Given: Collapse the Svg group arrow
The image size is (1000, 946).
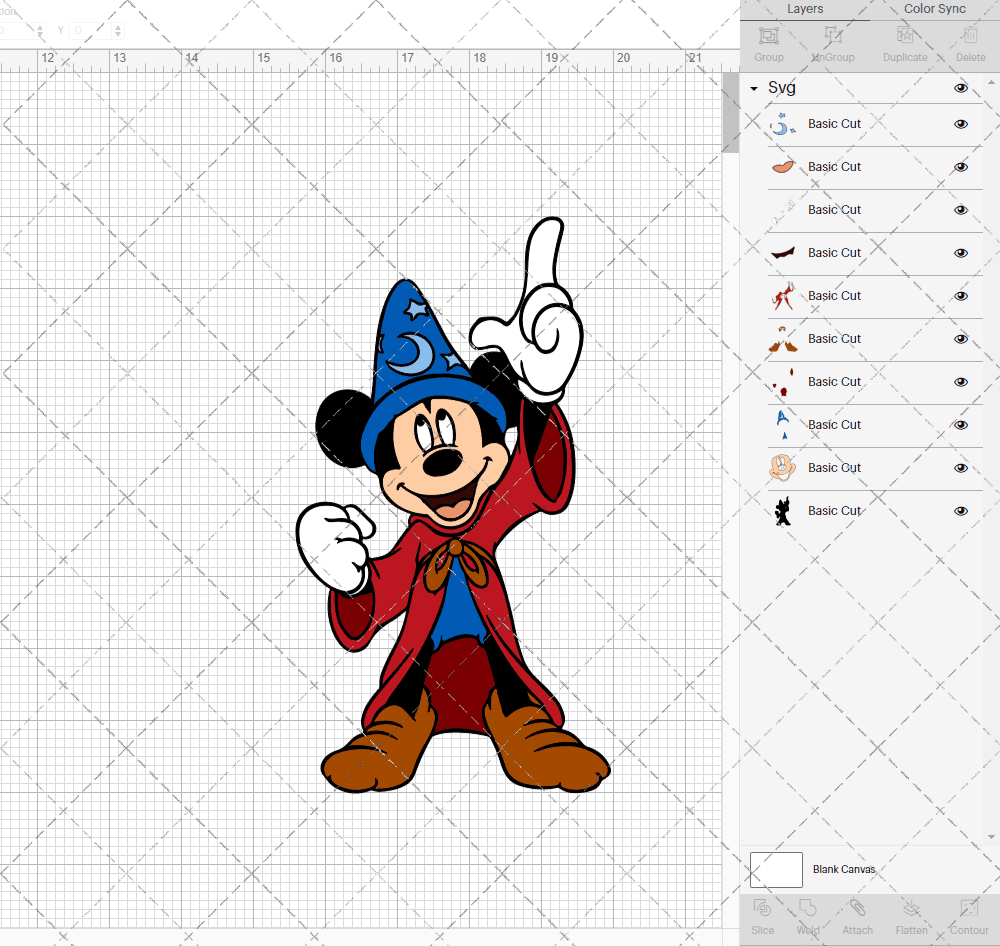Looking at the screenshot, I should tap(754, 89).
